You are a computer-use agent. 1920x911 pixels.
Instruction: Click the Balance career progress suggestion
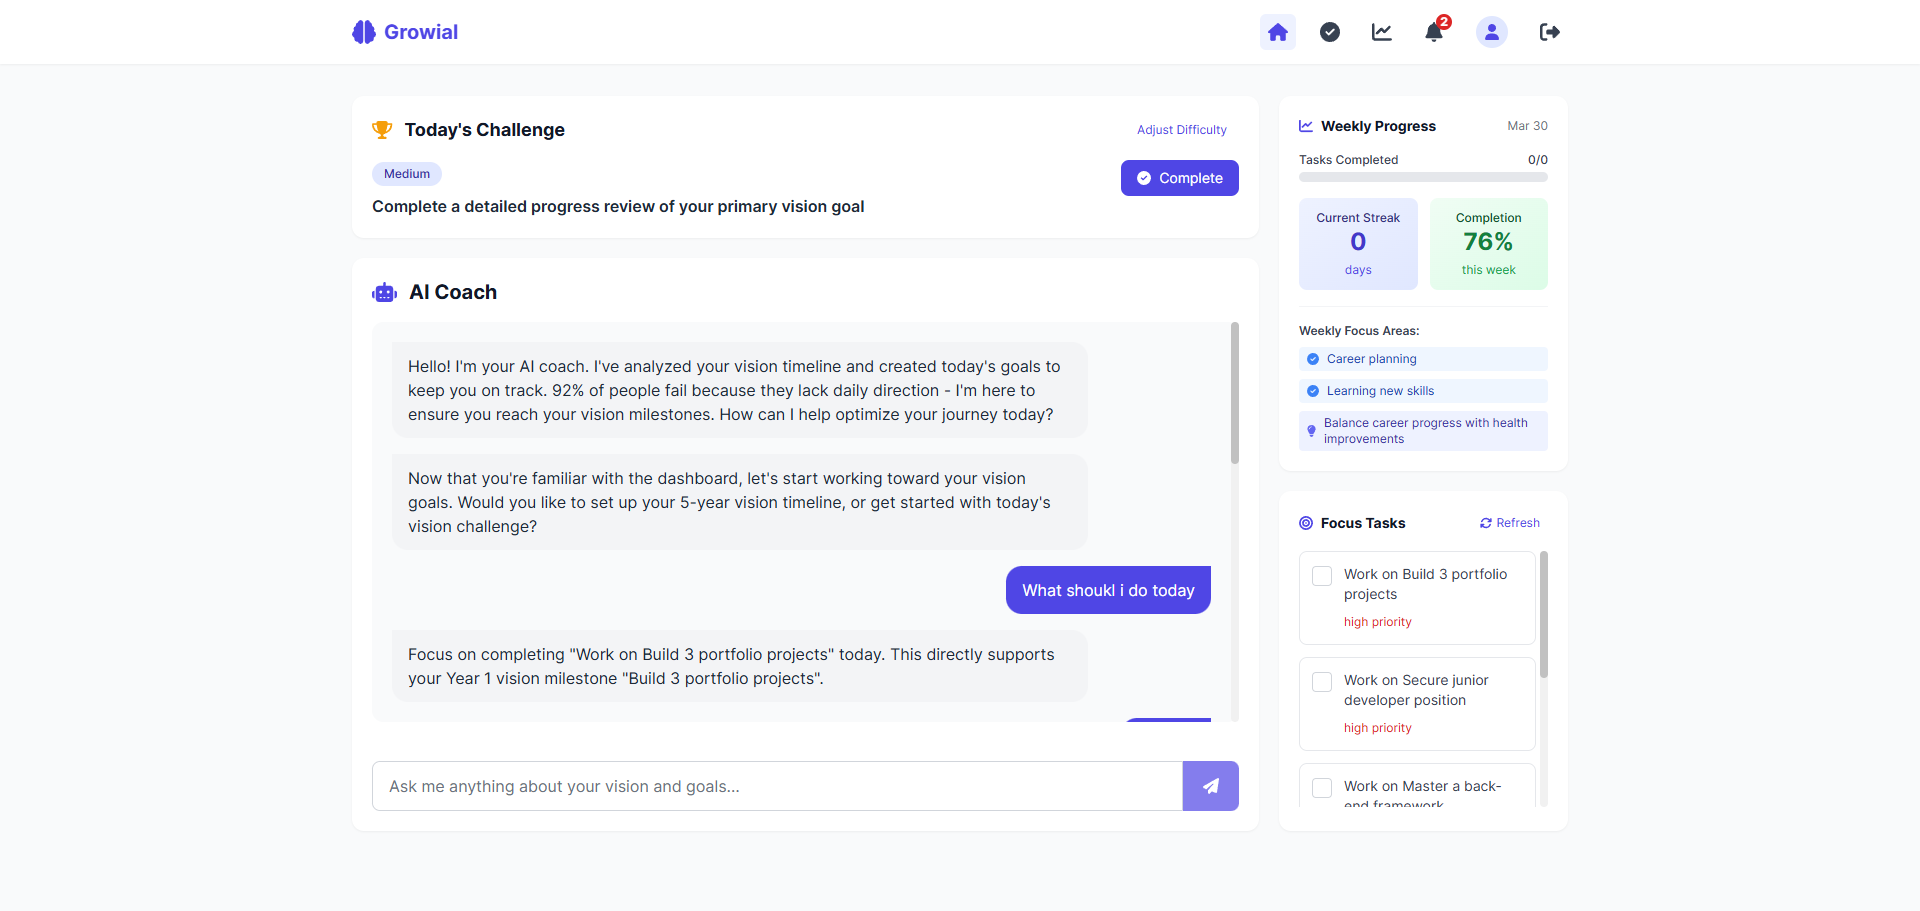(1423, 431)
